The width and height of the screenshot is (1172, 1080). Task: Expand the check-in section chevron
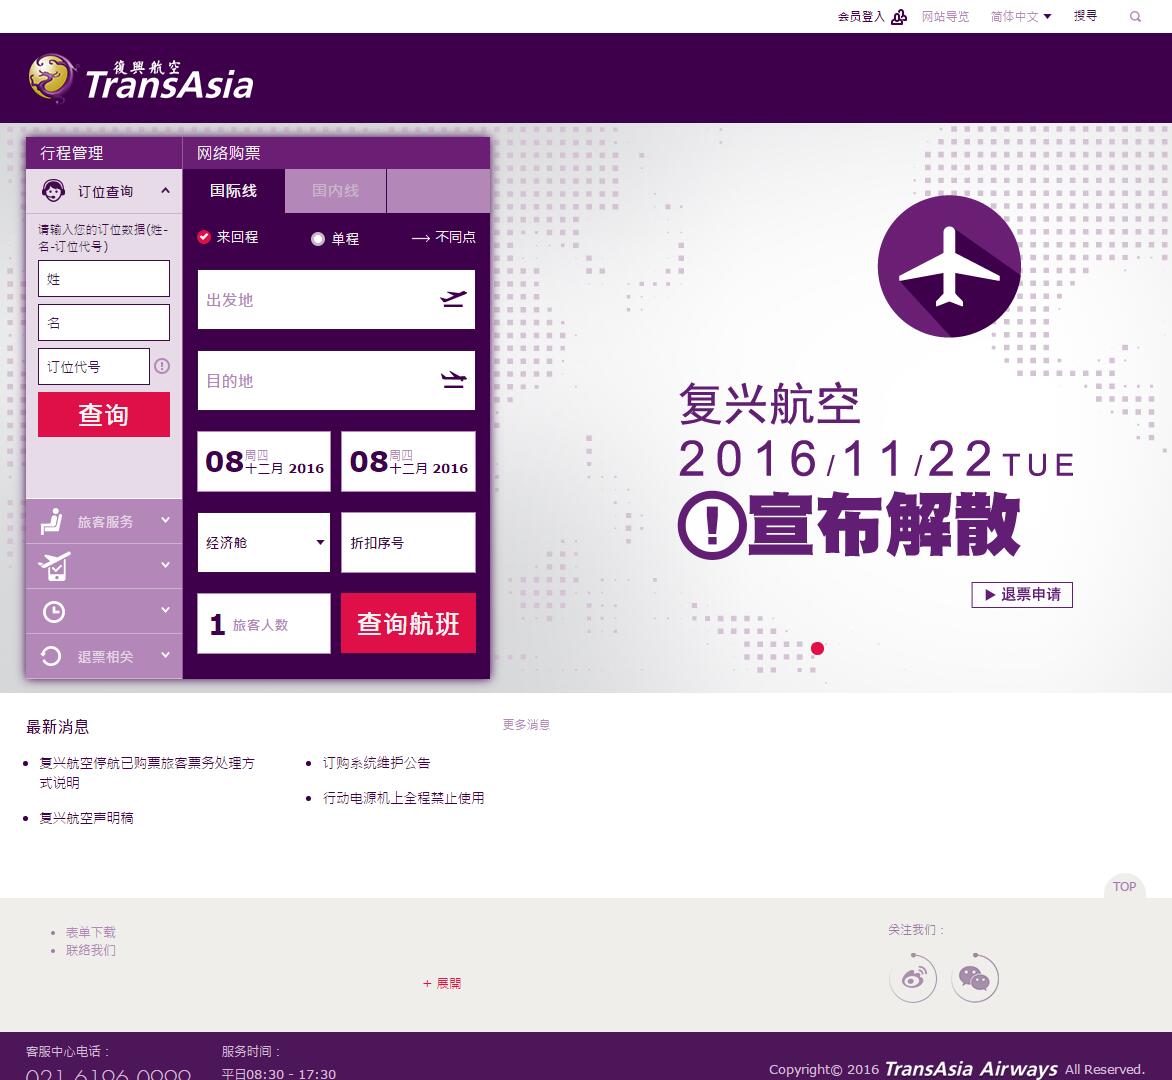pyautogui.click(x=165, y=565)
